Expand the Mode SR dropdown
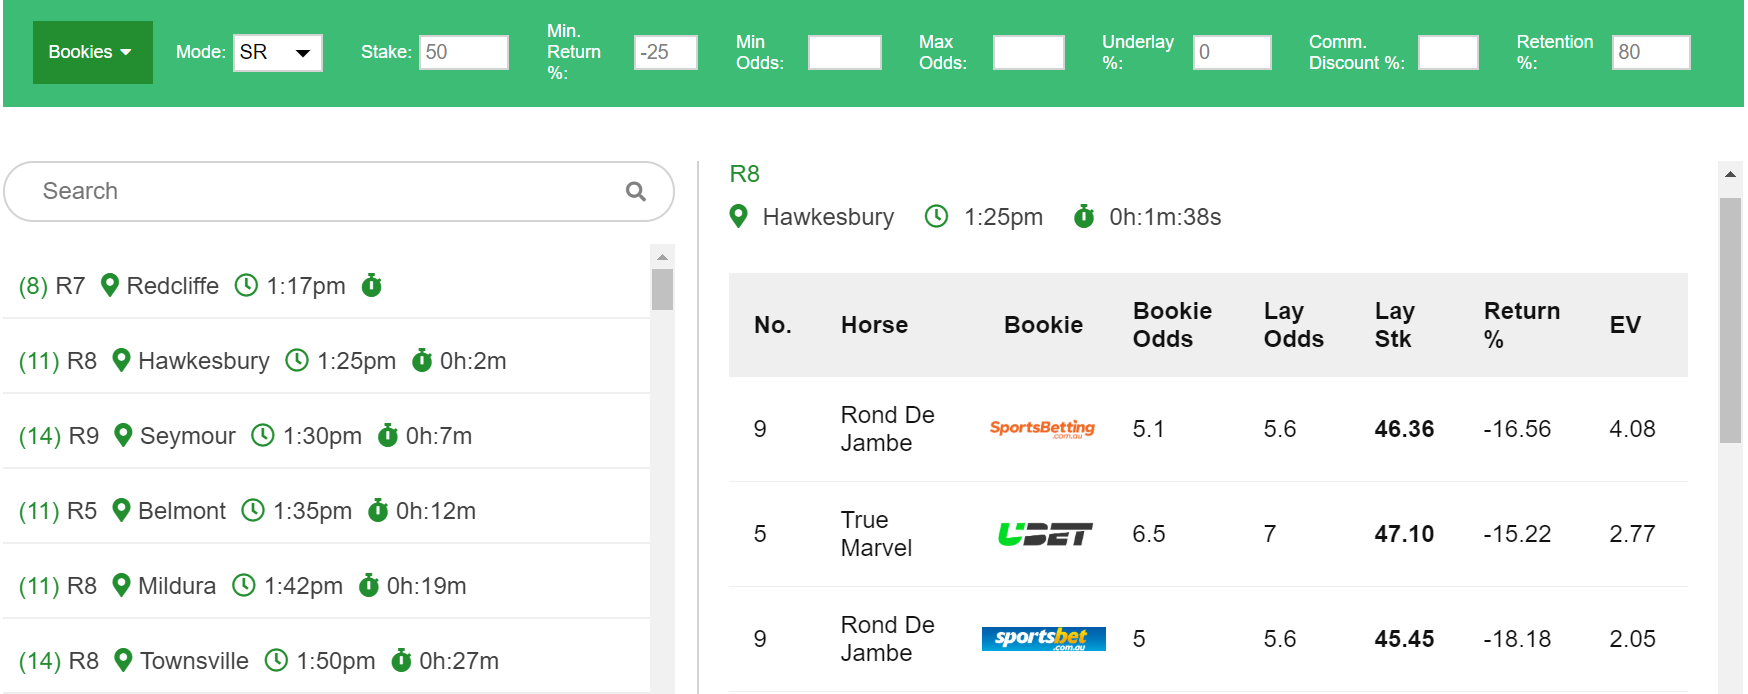 pos(278,52)
